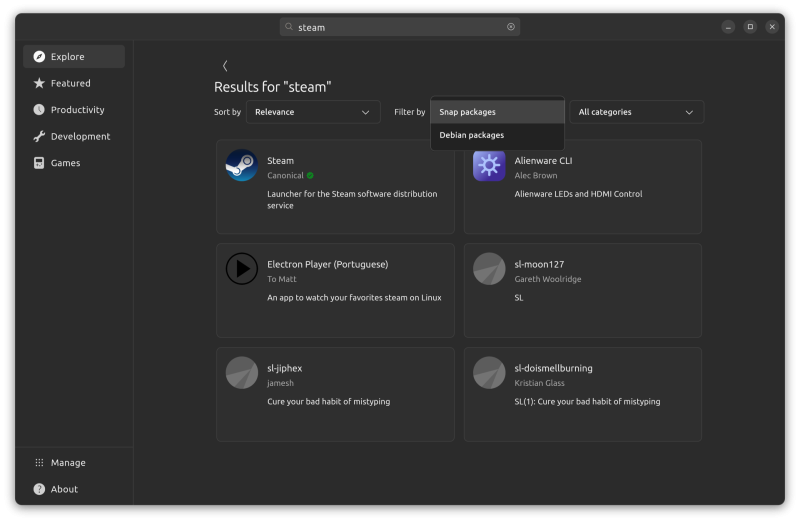Open the Development category

(74, 136)
